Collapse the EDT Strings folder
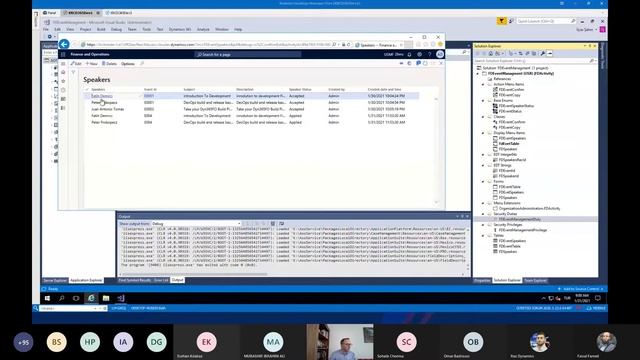This screenshot has width=640, height=360. click(x=483, y=165)
